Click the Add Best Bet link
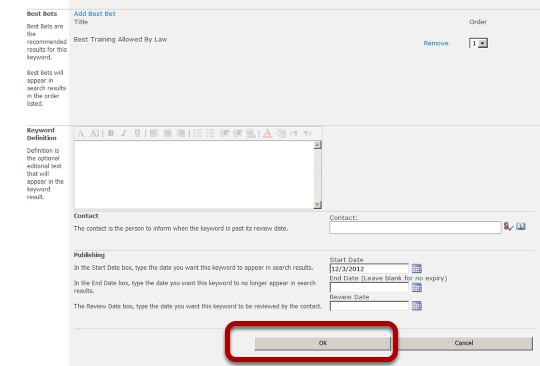The width and height of the screenshot is (540, 366). 95,13
